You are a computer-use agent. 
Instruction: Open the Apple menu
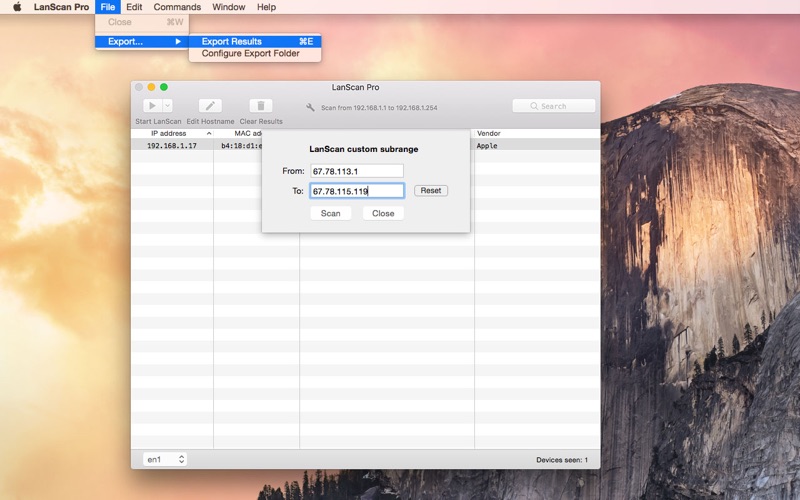pos(17,7)
